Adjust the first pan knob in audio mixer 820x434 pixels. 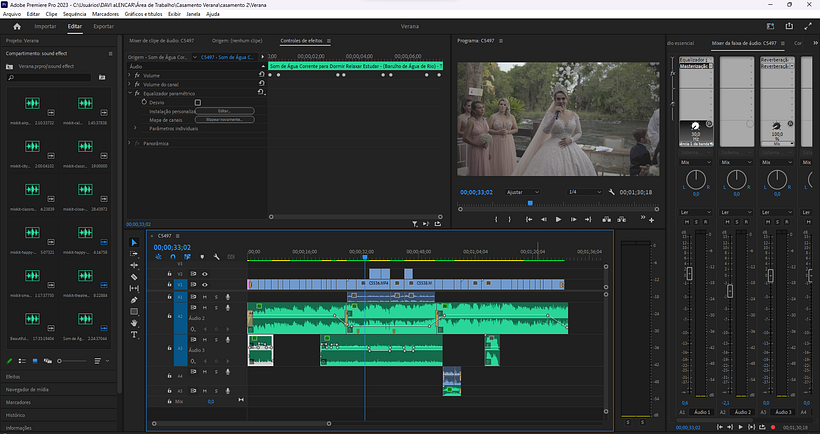pyautogui.click(x=695, y=180)
